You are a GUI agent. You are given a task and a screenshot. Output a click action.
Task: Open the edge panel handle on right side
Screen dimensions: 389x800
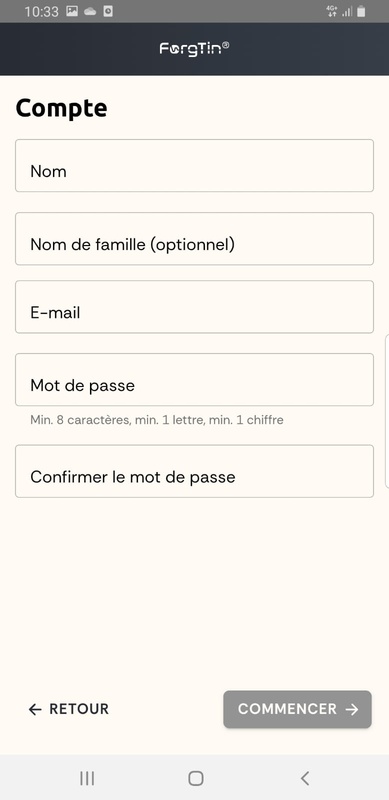386,411
